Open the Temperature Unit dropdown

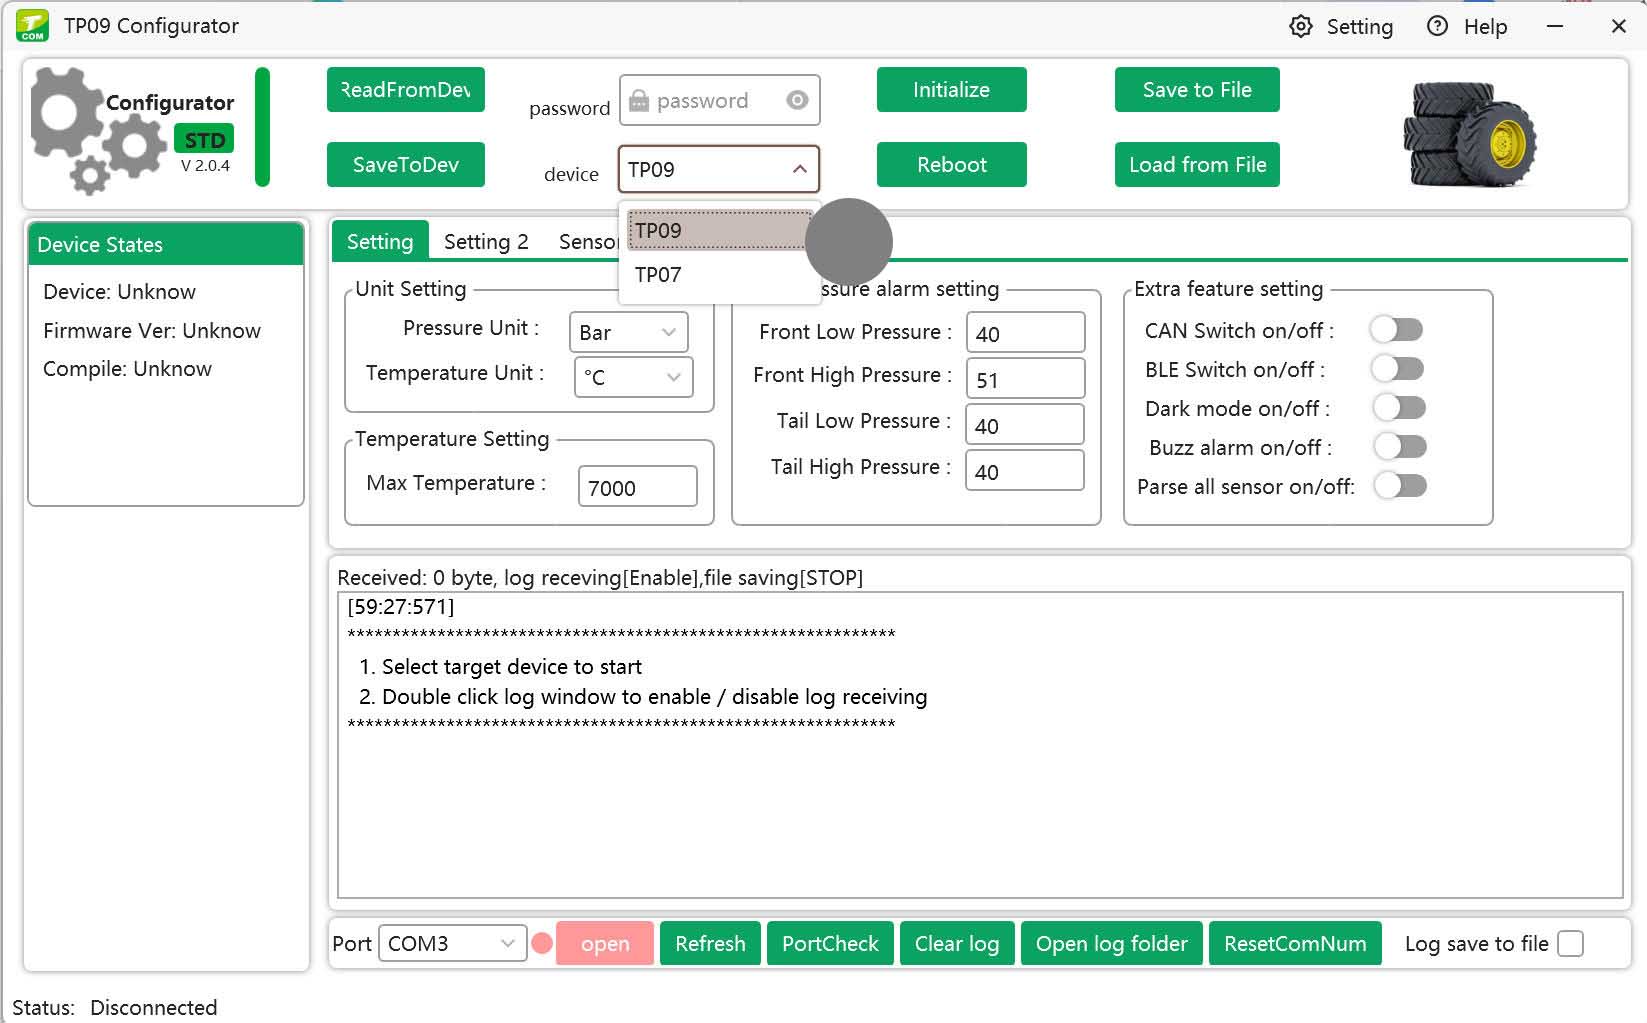633,377
